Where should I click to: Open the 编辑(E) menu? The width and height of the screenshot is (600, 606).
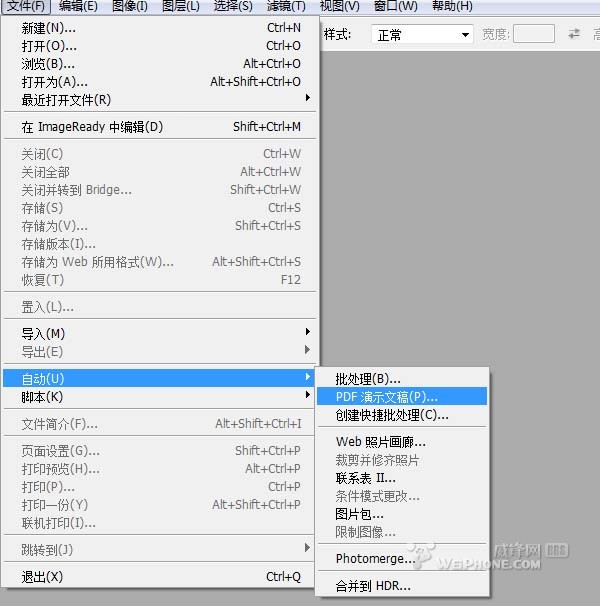click(x=78, y=6)
